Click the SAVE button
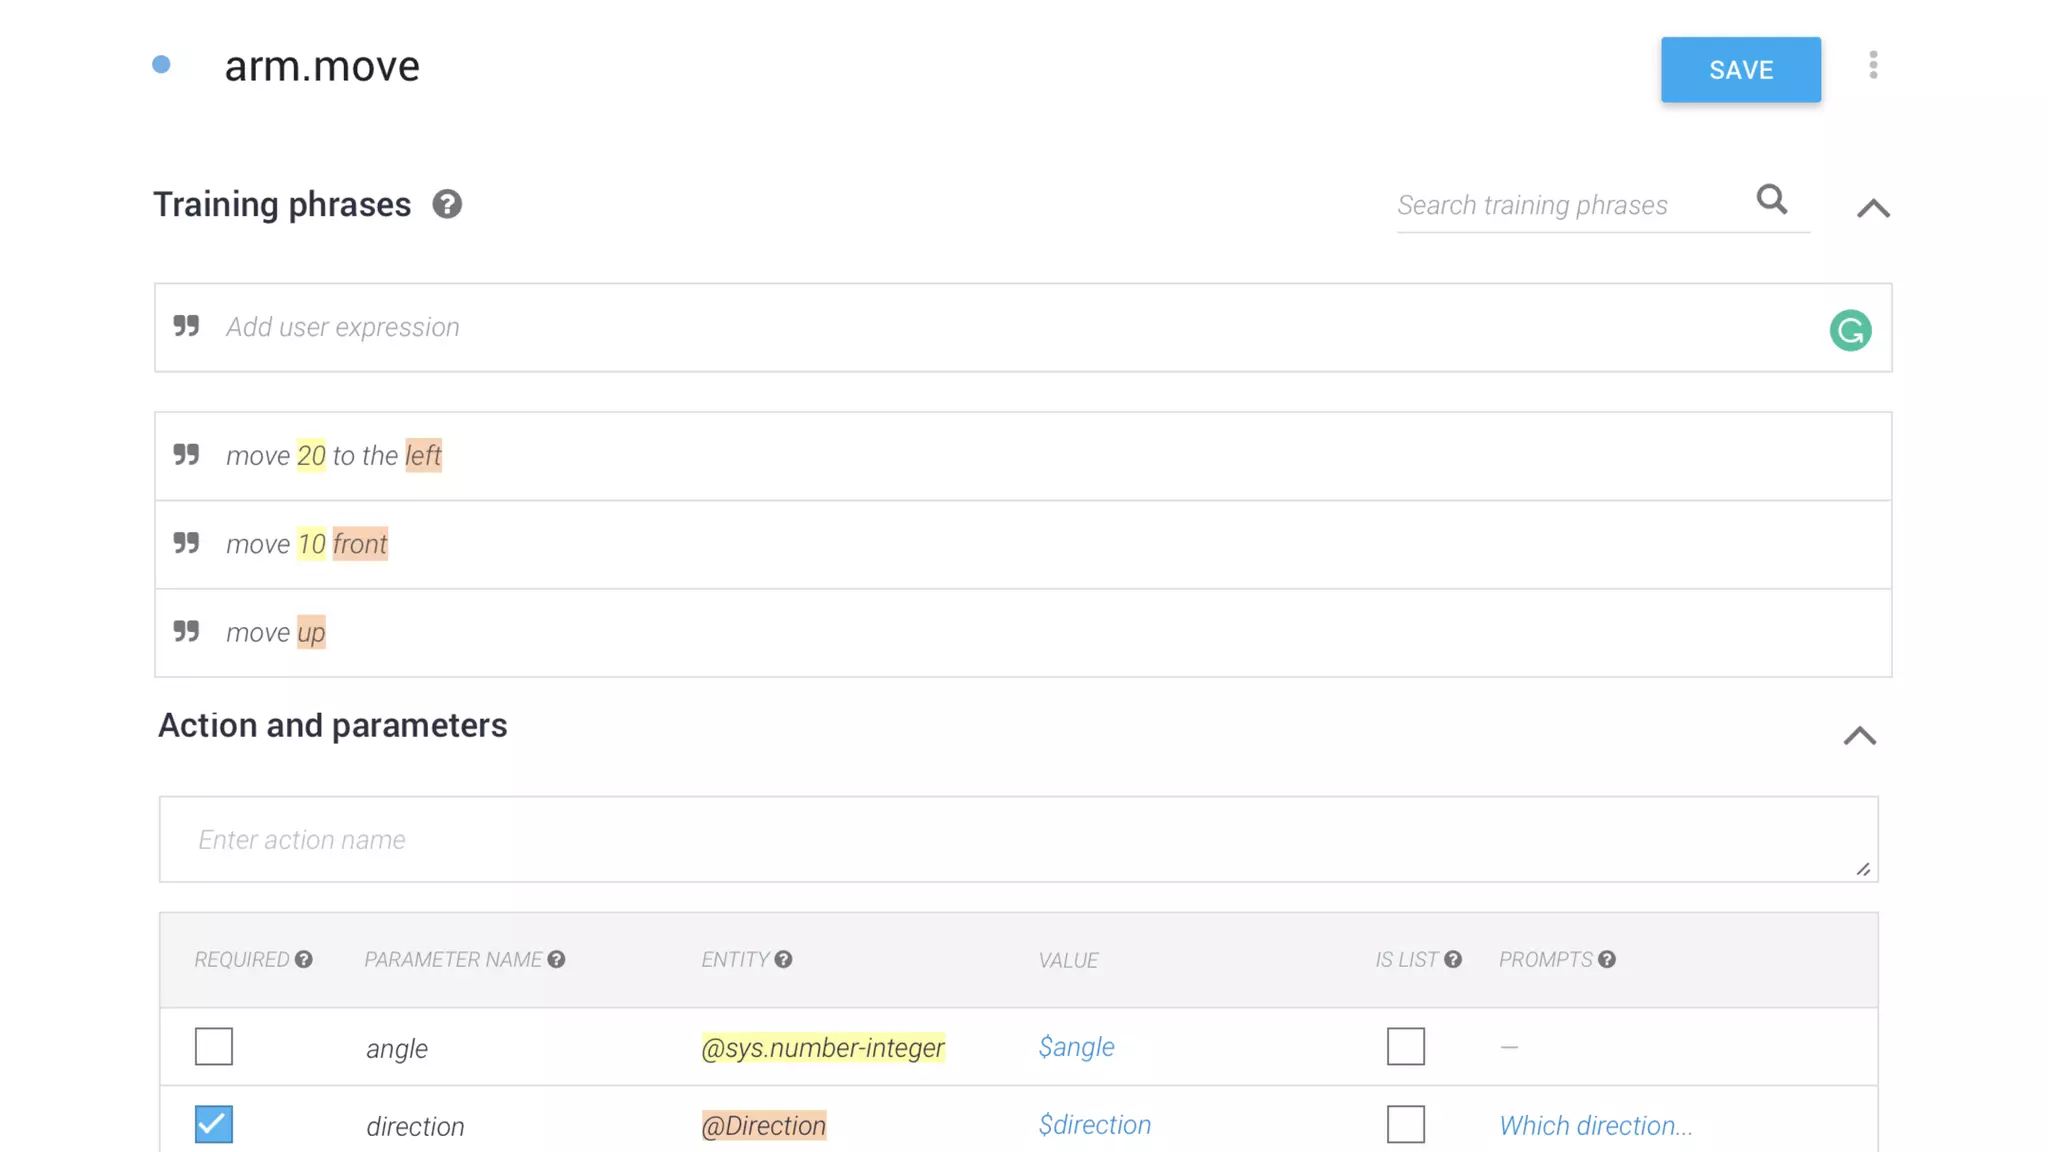This screenshot has width=2048, height=1152. click(x=1740, y=70)
